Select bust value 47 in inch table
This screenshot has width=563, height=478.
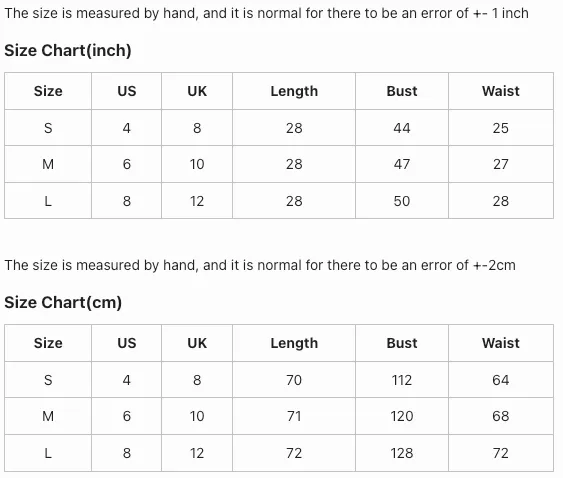point(402,164)
